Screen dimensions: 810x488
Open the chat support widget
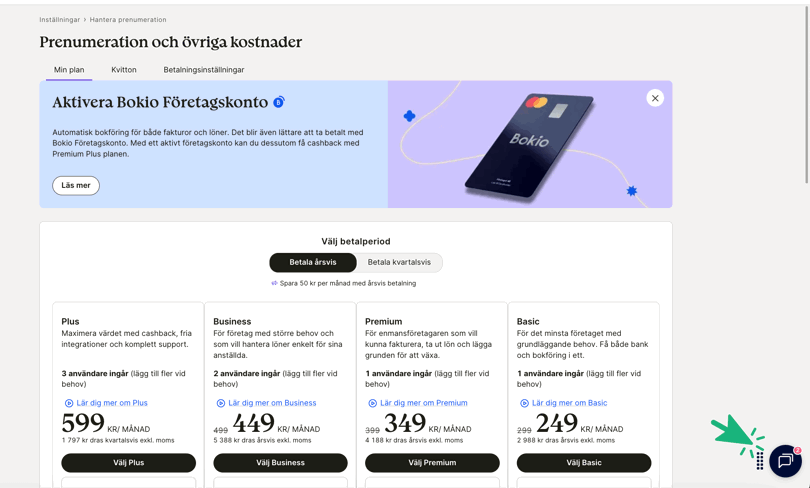785,461
